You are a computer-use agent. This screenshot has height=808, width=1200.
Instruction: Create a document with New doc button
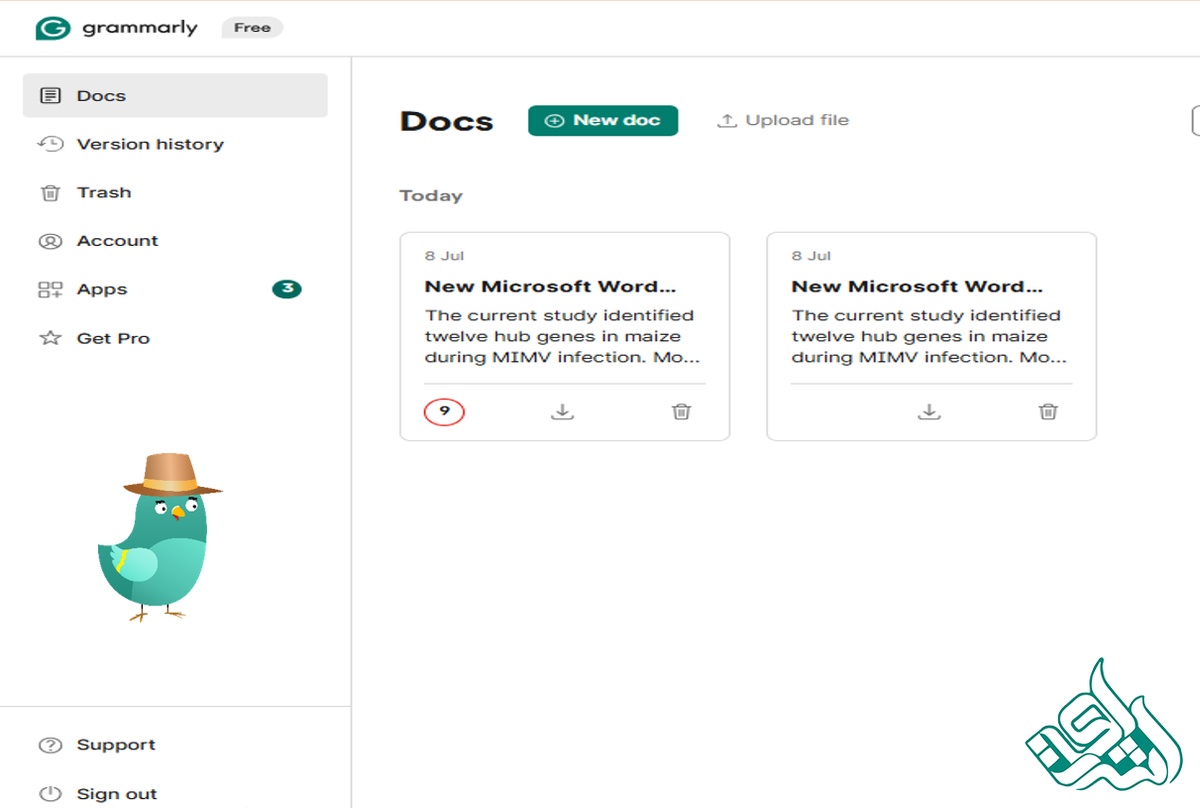click(x=603, y=120)
